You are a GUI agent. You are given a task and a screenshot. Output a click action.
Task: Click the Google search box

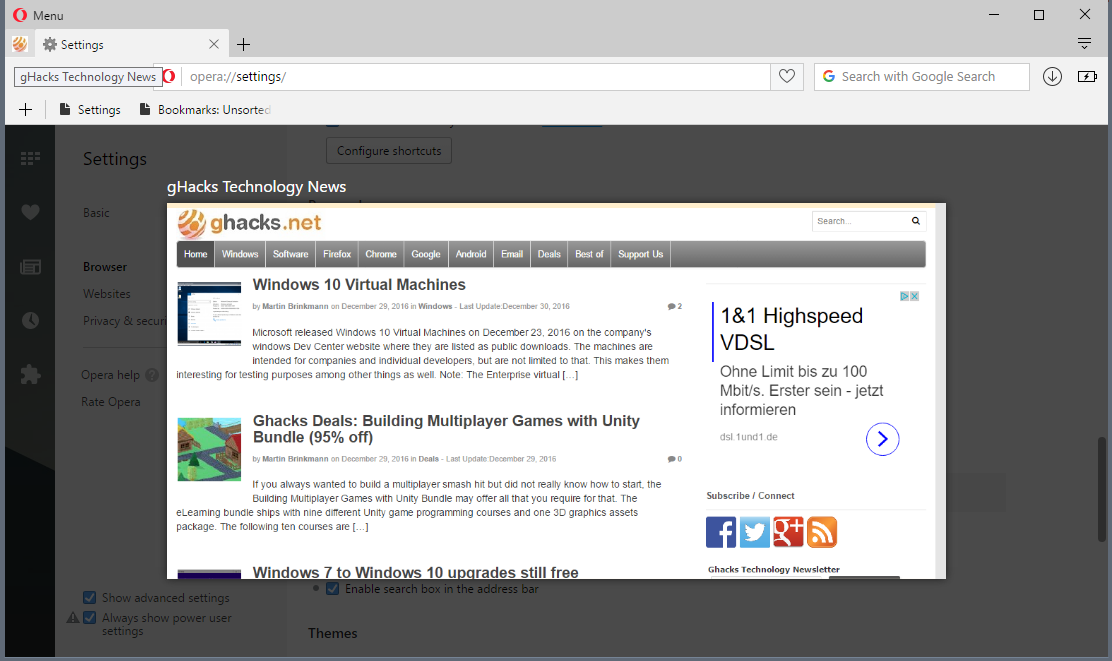point(921,77)
